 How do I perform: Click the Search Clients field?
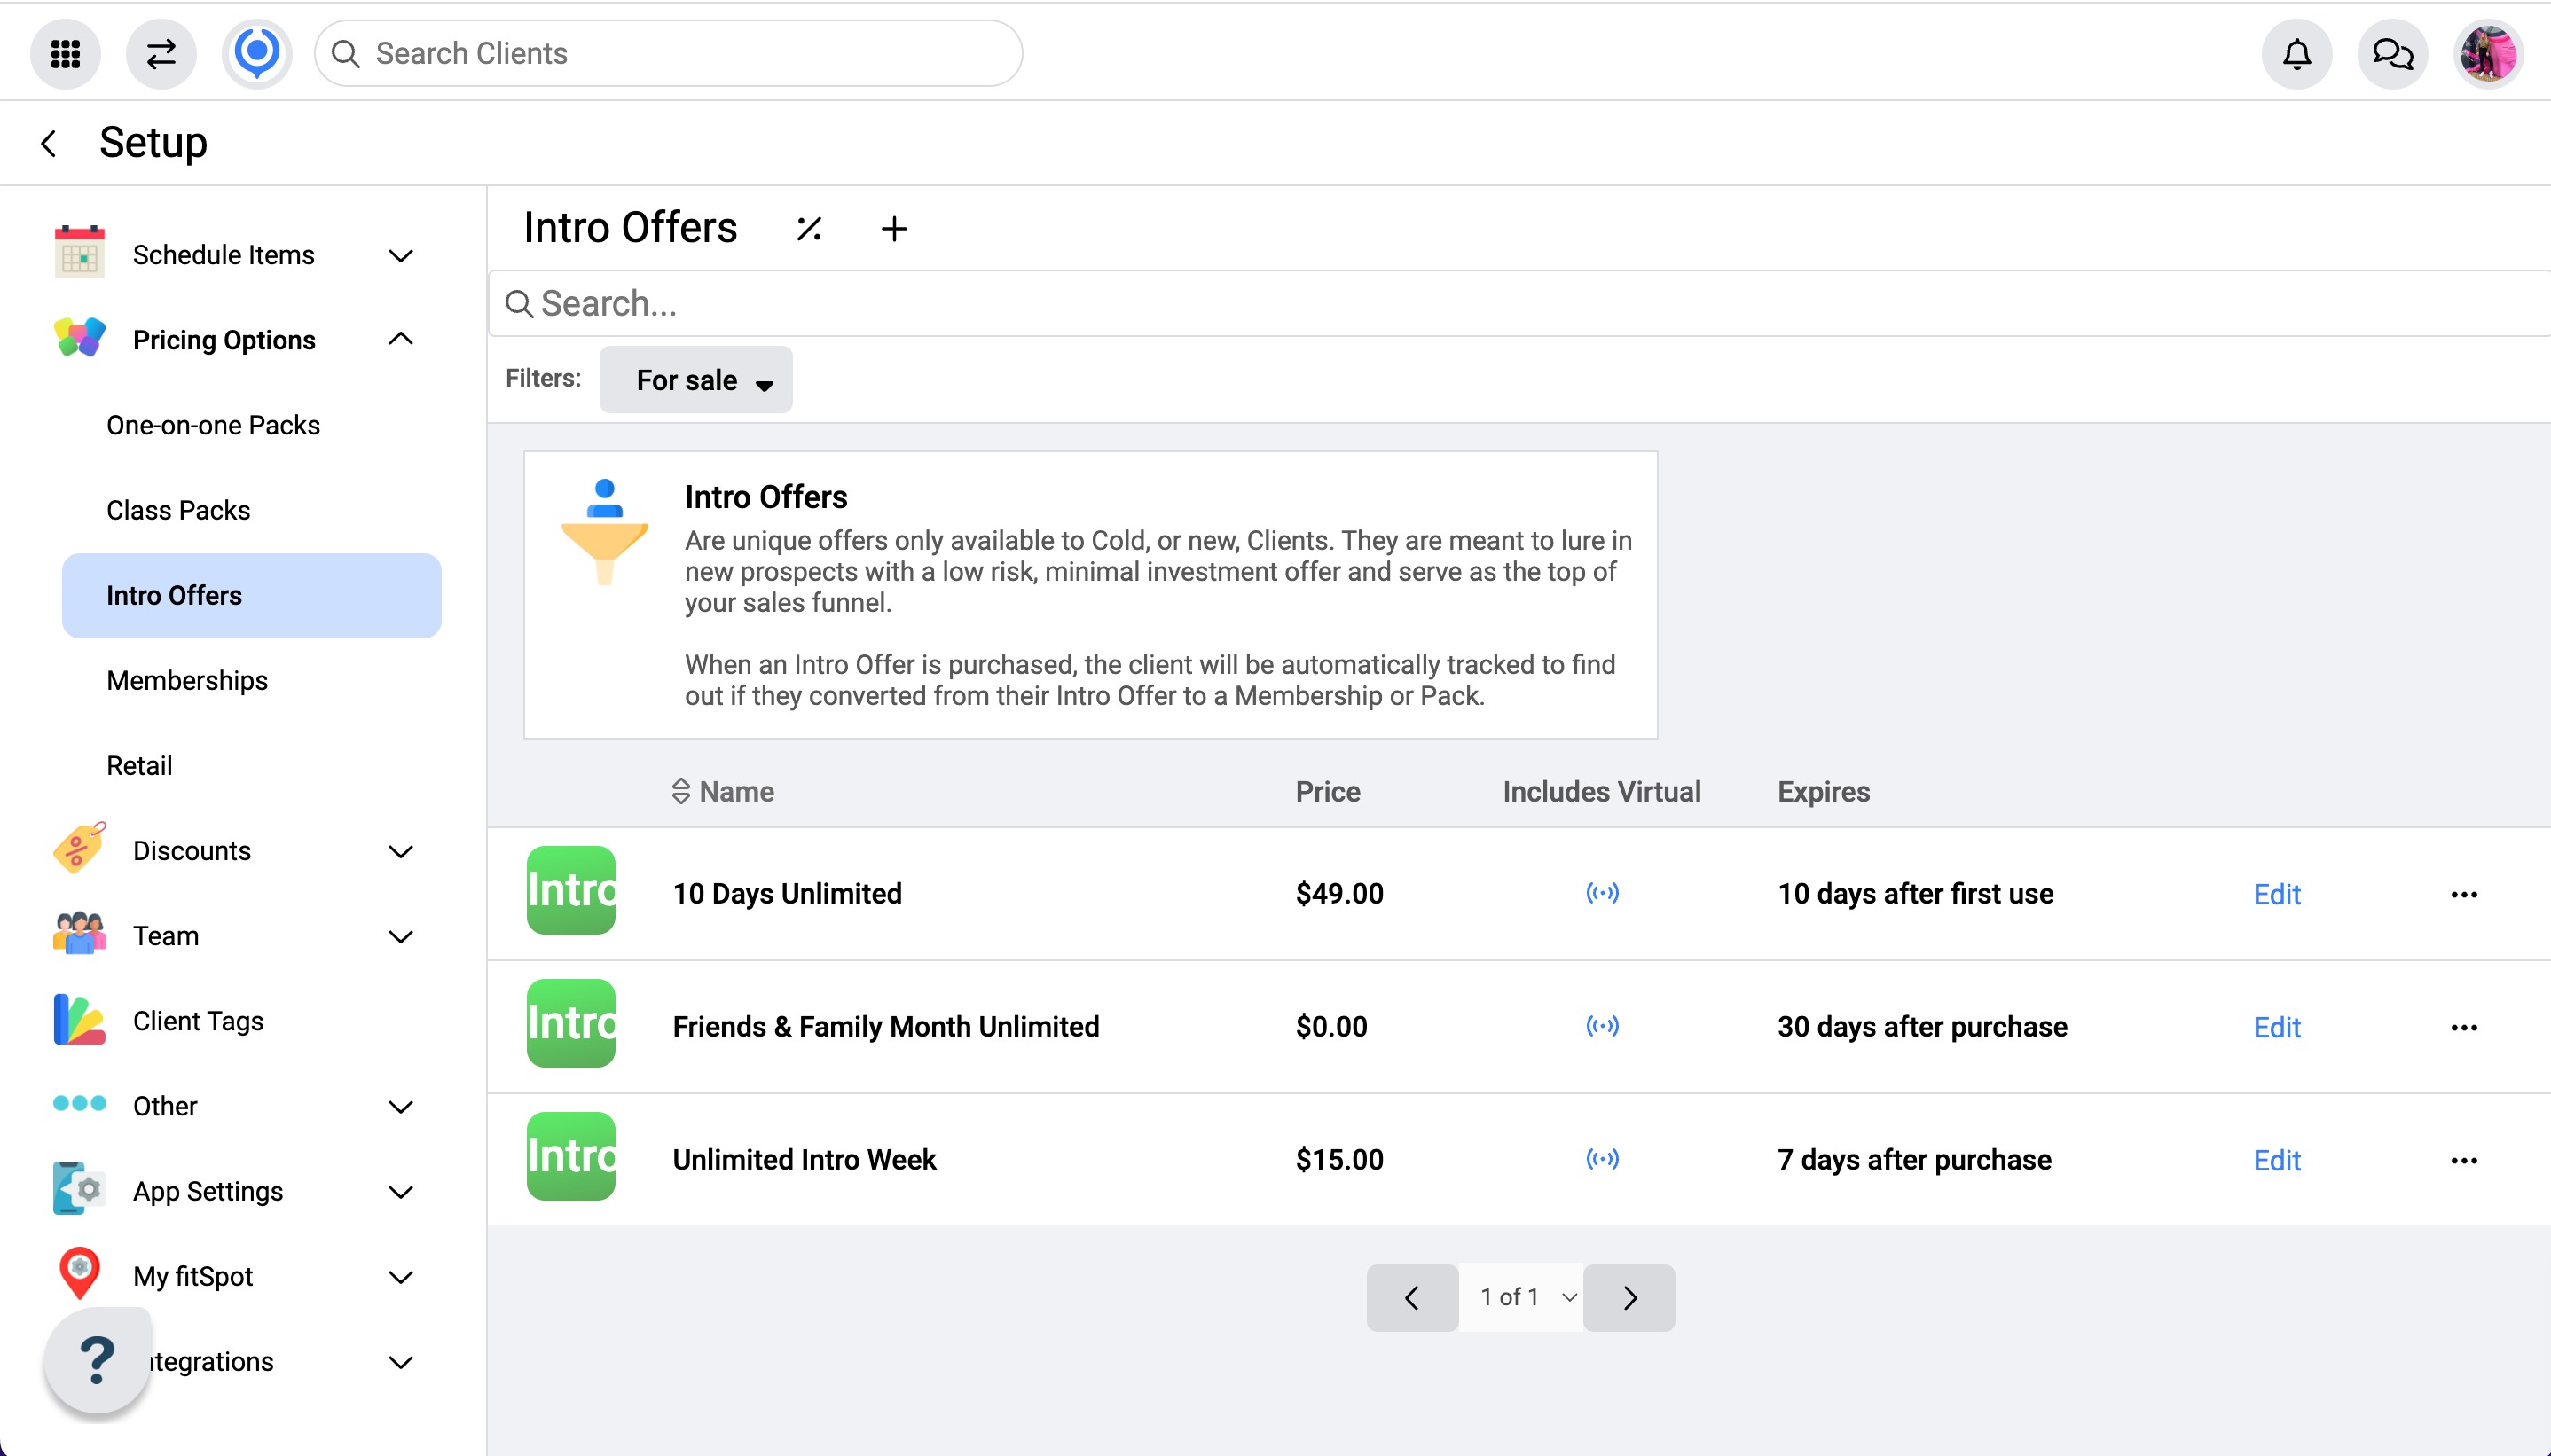click(668, 53)
